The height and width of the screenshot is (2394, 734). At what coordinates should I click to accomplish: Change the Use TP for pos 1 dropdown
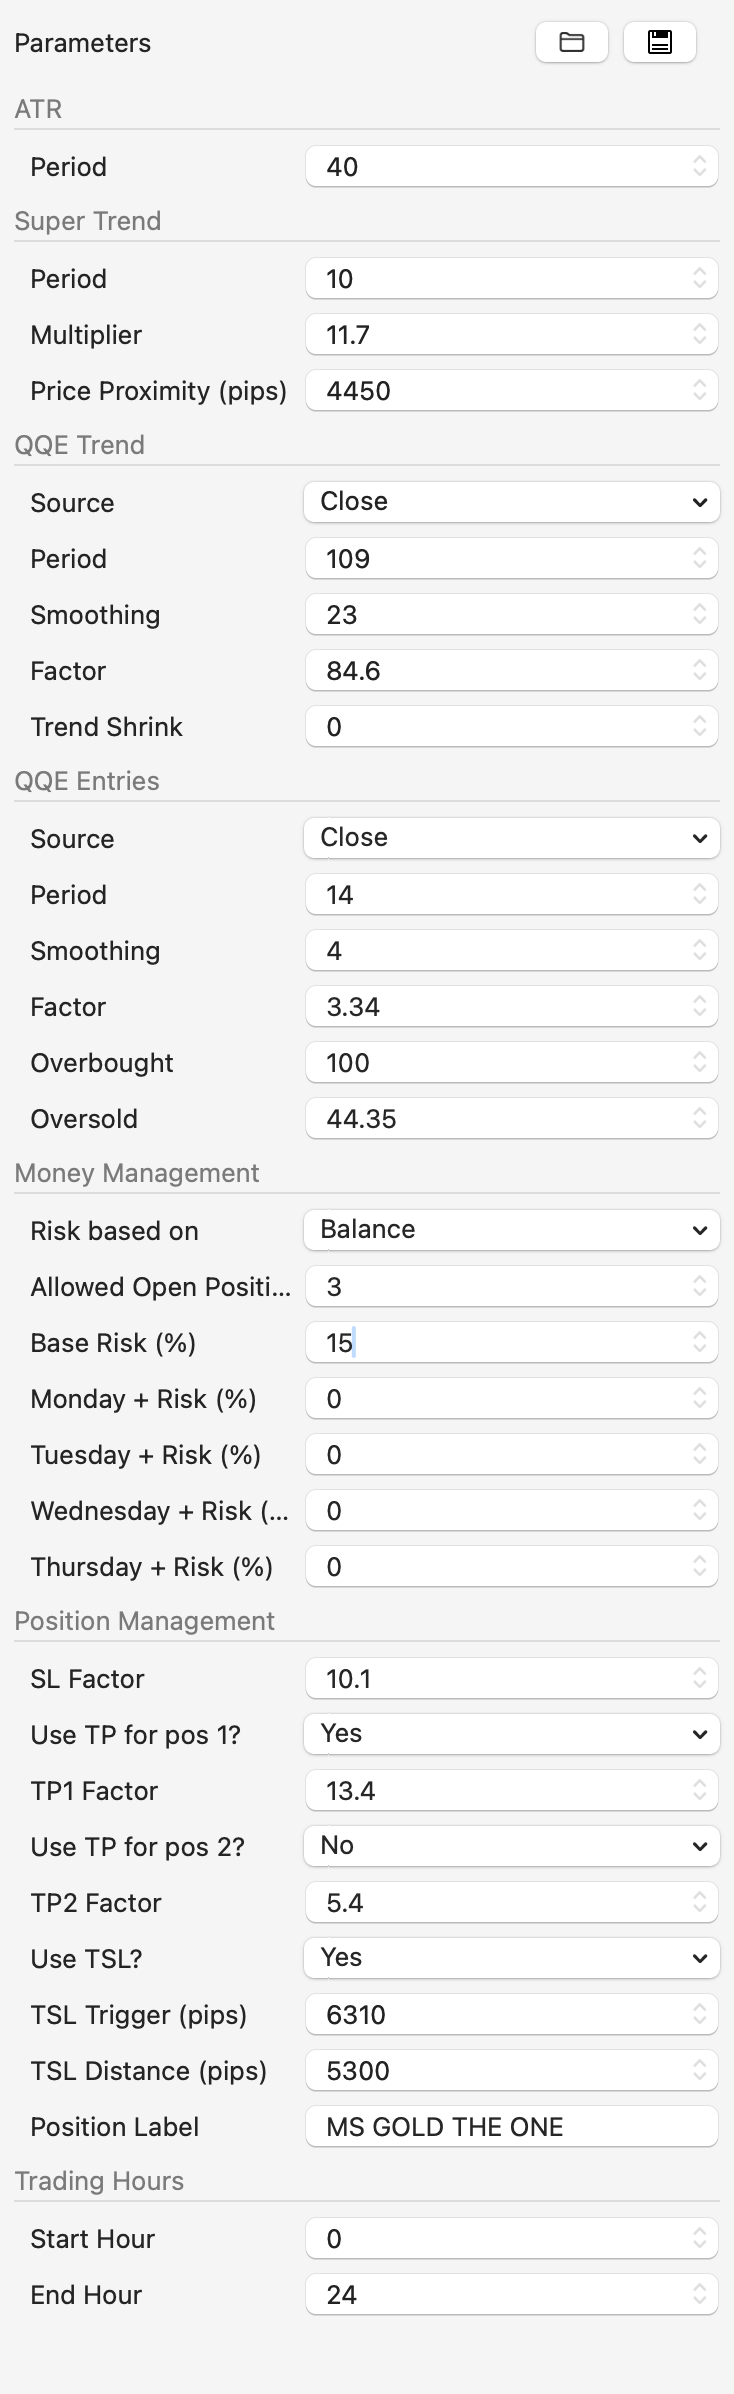(x=511, y=1733)
